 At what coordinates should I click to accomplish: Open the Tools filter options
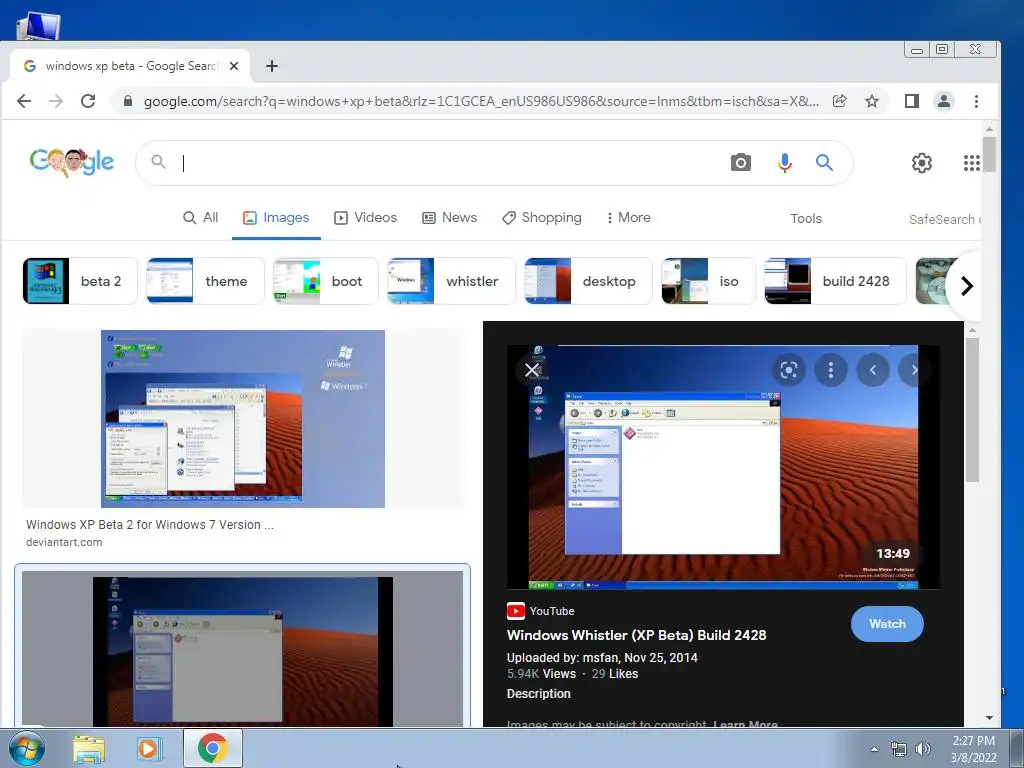tap(806, 219)
